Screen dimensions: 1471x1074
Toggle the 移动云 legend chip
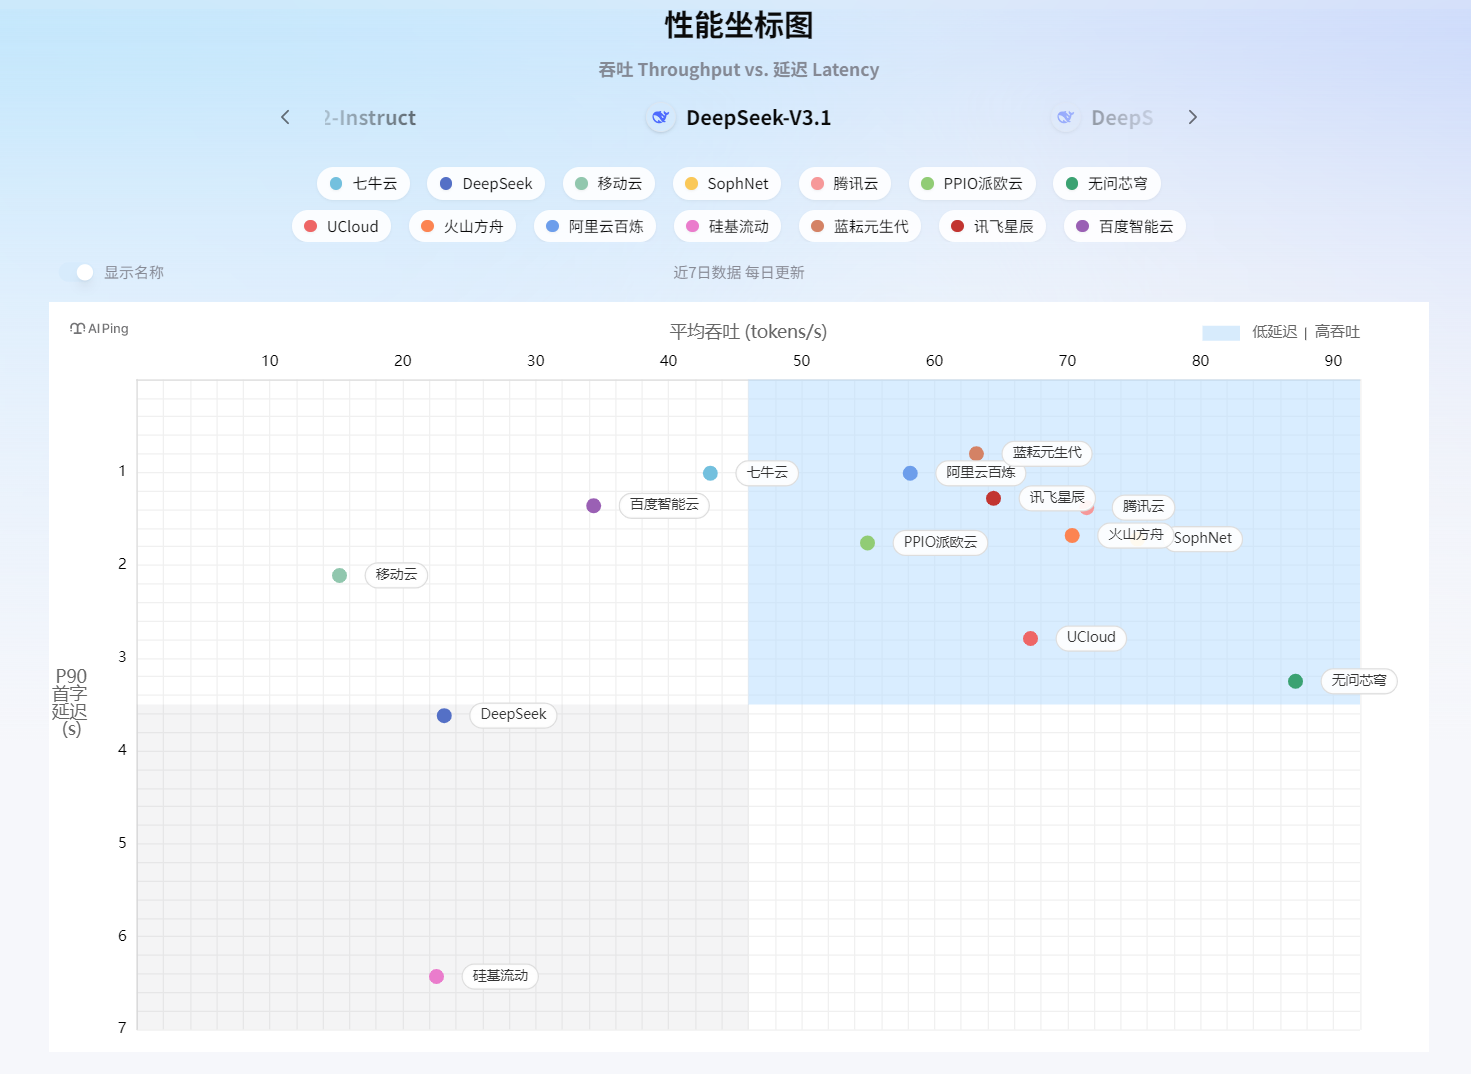pyautogui.click(x=608, y=184)
